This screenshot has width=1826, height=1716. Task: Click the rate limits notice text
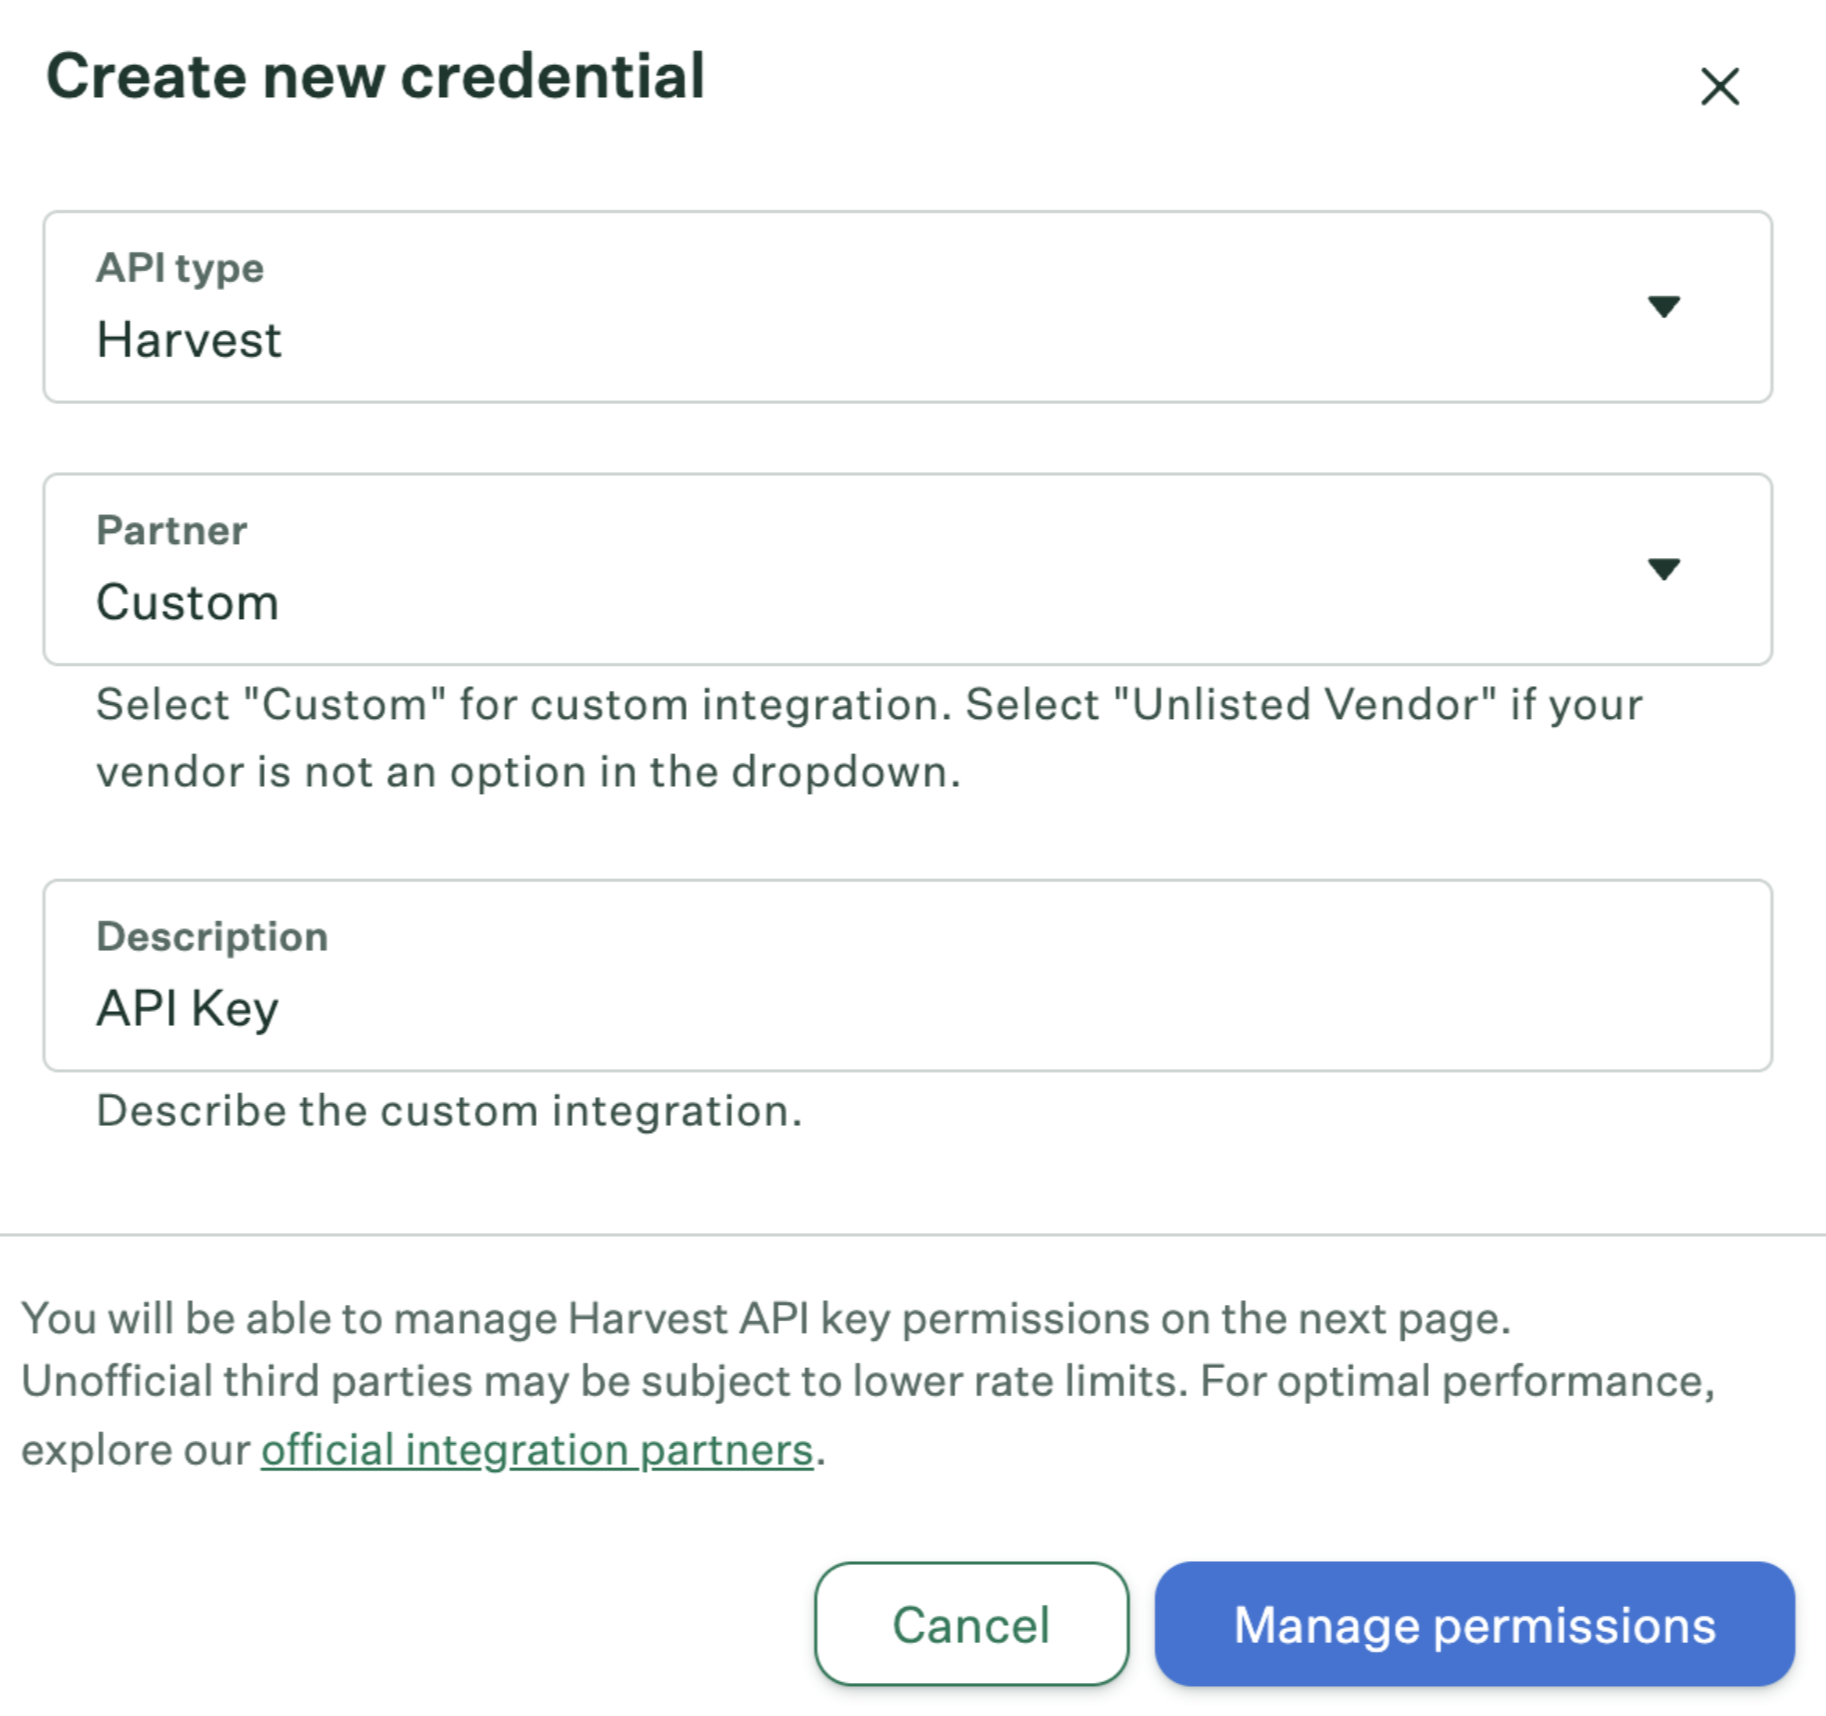867,1382
